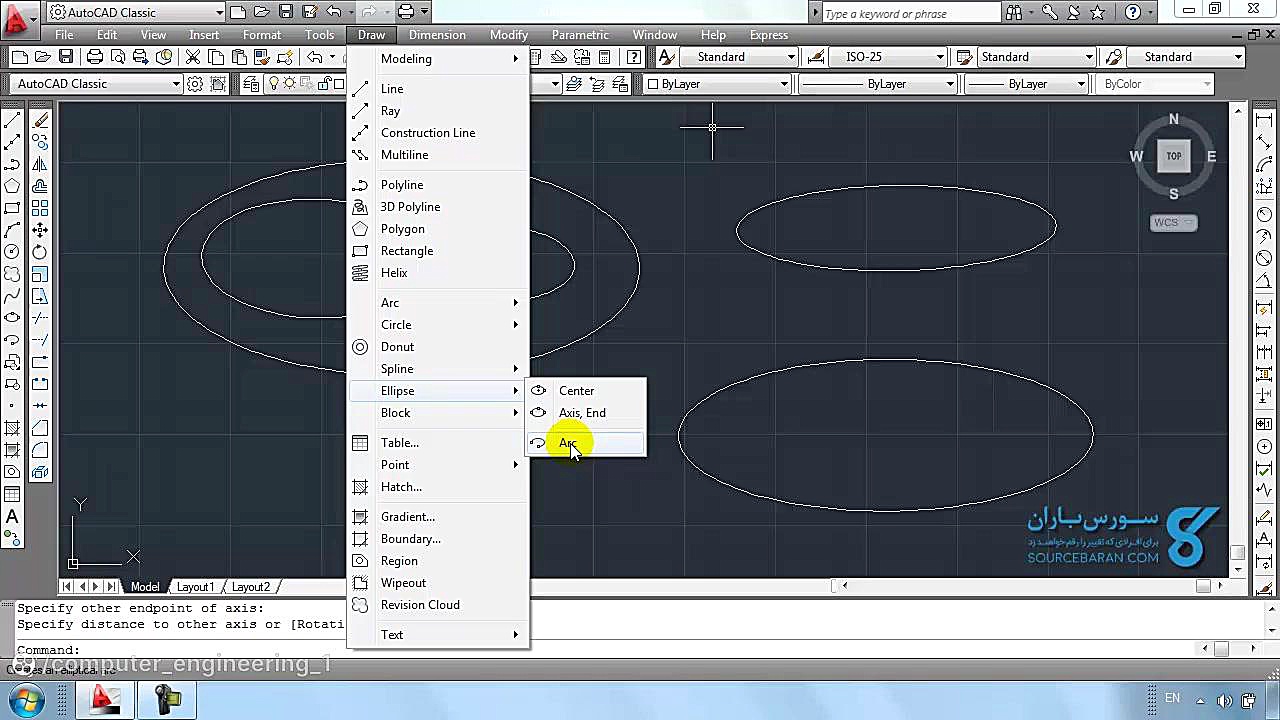Click the search keyword input field
This screenshot has height=720, width=1280.
pyautogui.click(x=910, y=13)
